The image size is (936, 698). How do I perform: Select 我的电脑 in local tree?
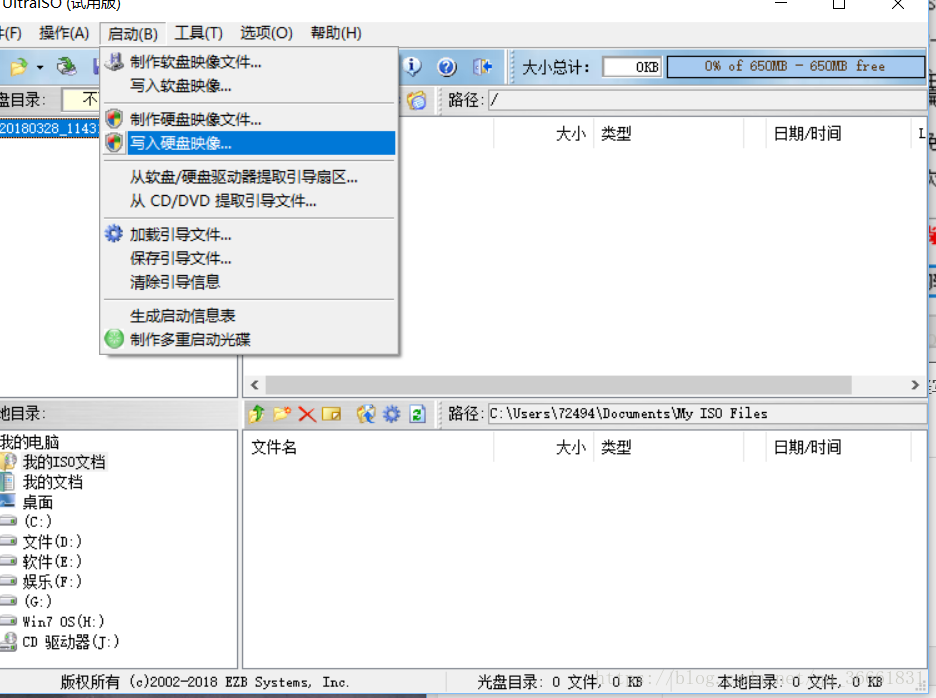tap(29, 442)
